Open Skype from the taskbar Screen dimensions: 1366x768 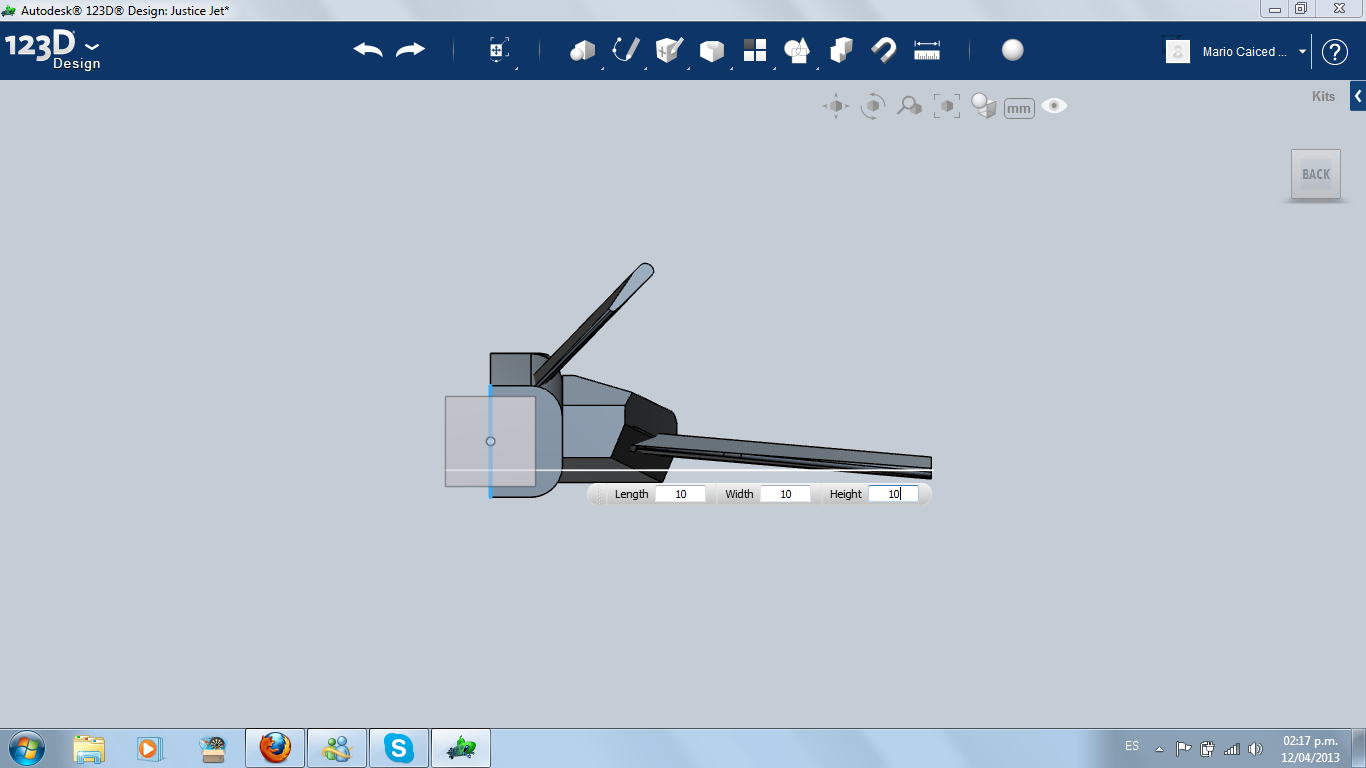pyautogui.click(x=399, y=748)
